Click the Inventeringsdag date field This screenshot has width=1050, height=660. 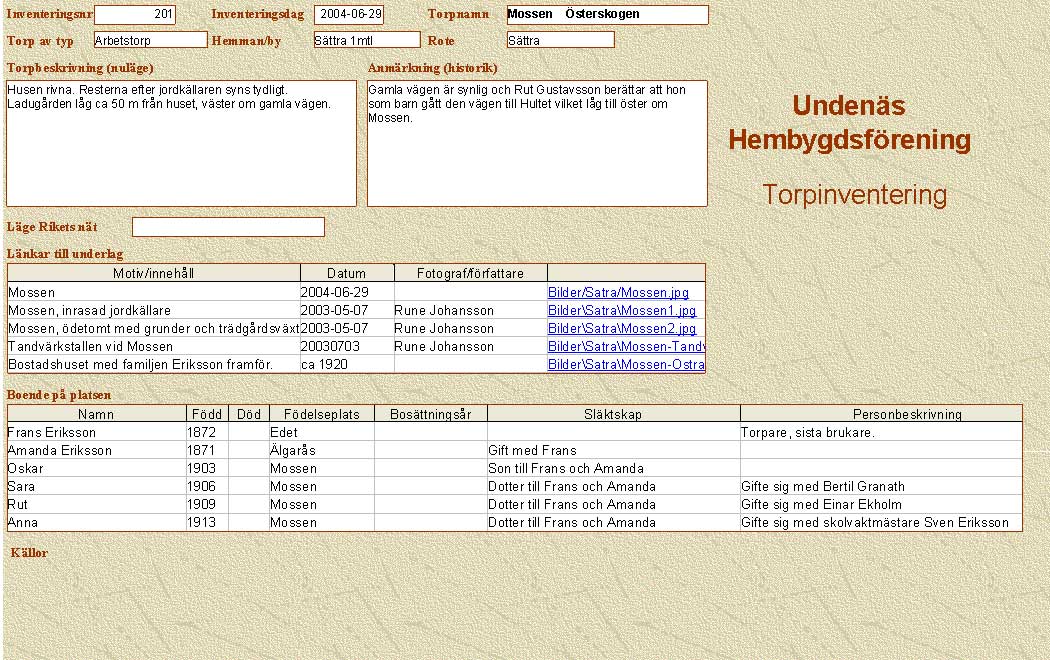pyautogui.click(x=348, y=14)
